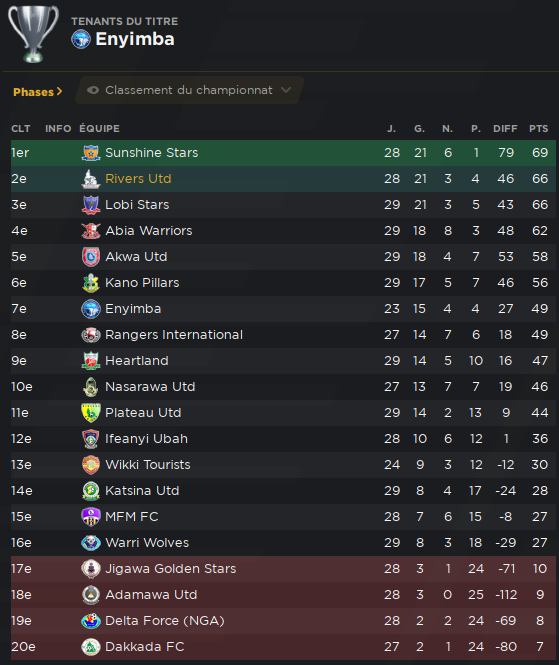Click the MFM FC purple crest
The width and height of the screenshot is (559, 665).
tap(91, 517)
